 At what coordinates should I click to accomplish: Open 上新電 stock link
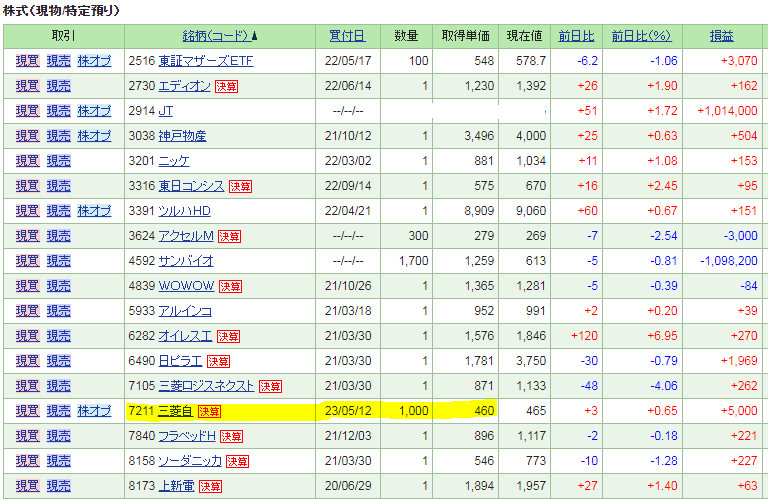tap(176, 486)
